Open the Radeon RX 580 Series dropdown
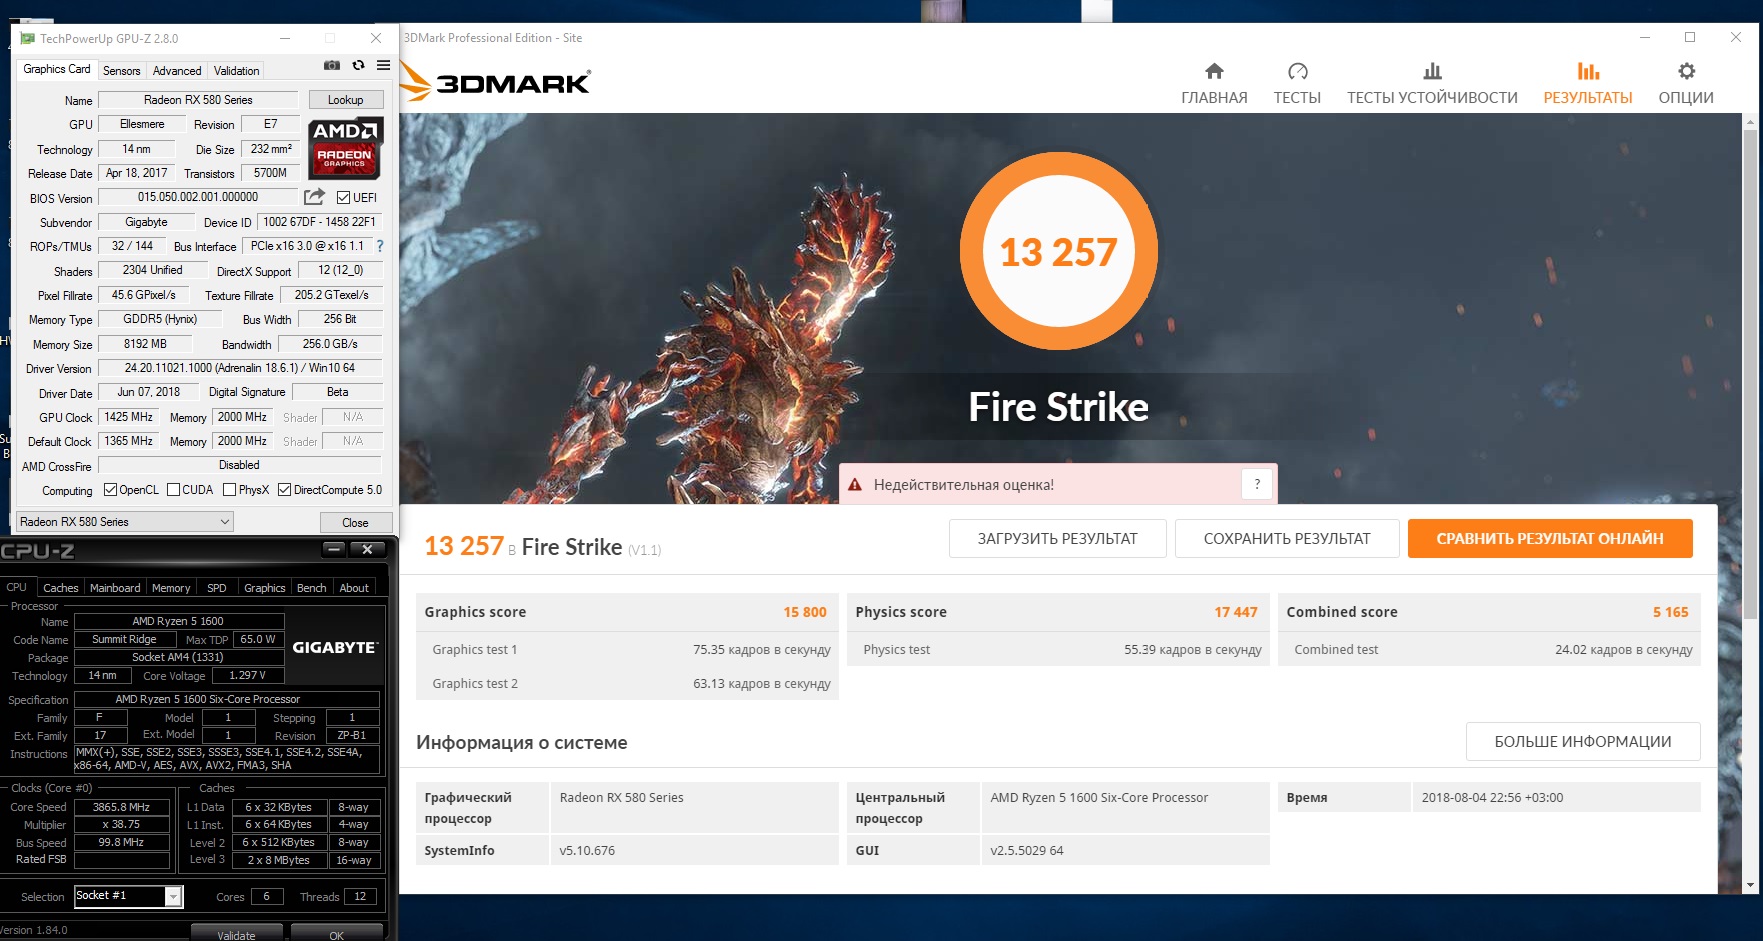 pos(125,522)
